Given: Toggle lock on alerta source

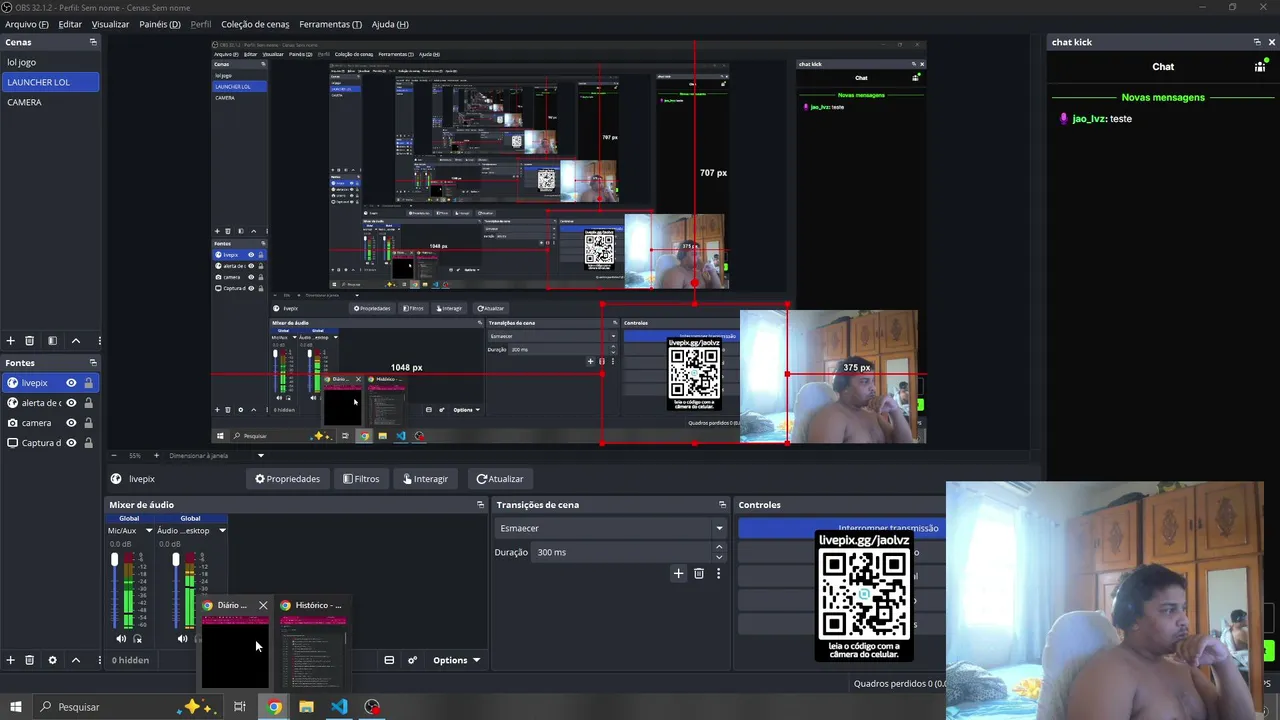Looking at the screenshot, I should pyautogui.click(x=88, y=403).
